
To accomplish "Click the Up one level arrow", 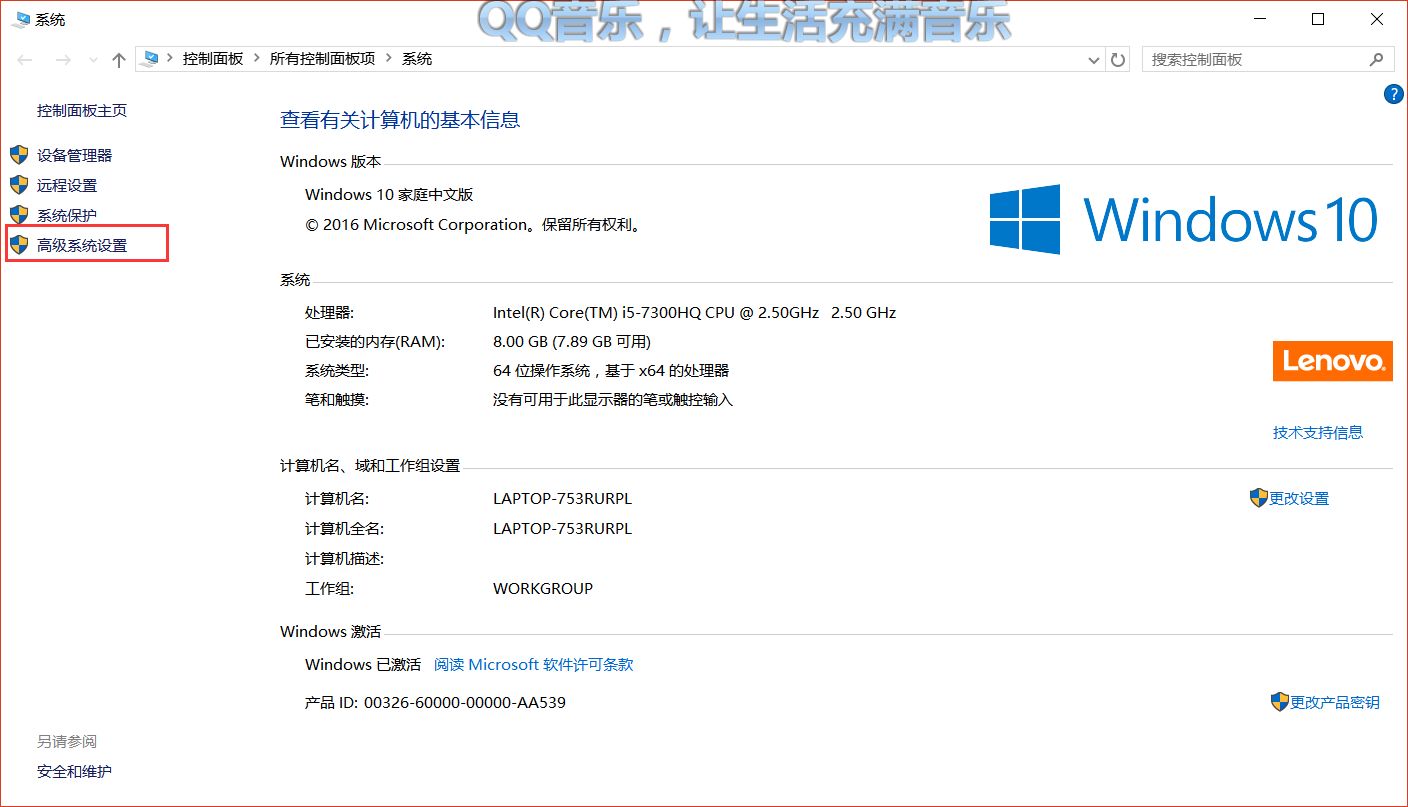I will [119, 60].
